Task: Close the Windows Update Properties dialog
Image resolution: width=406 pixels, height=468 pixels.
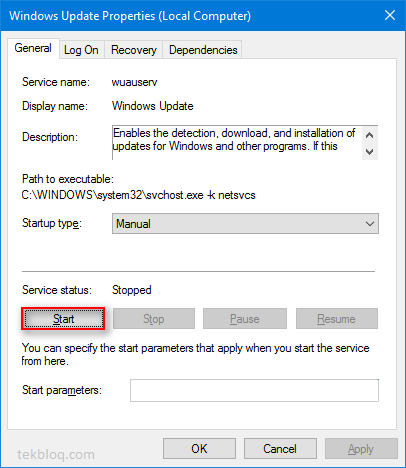Action: click(x=390, y=15)
